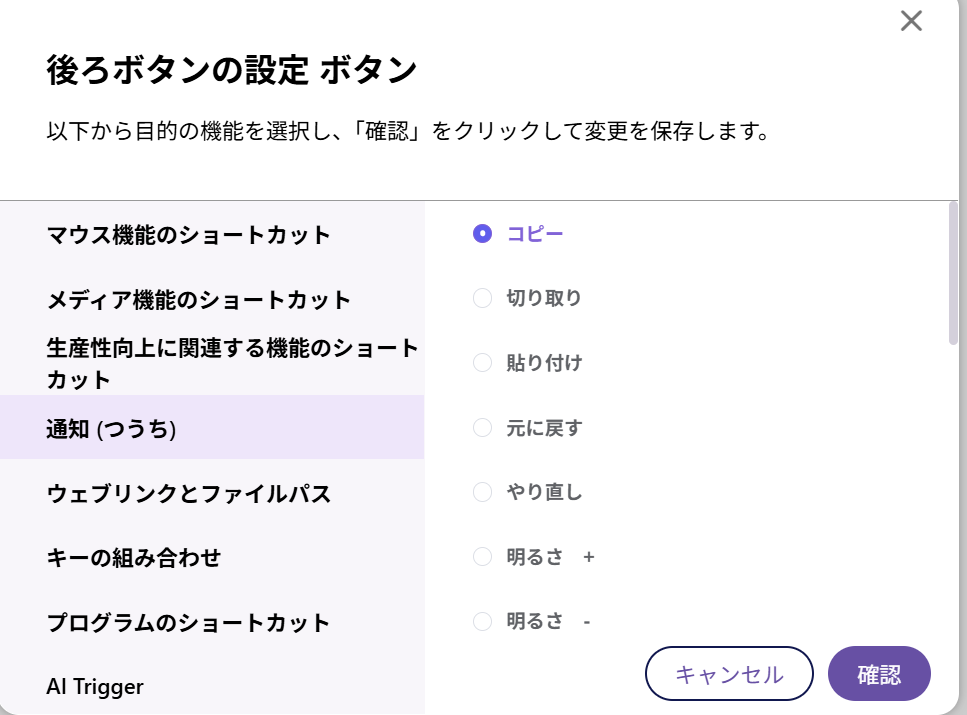Select the 通知 (つうち) category
Image resolution: width=967 pixels, height=715 pixels.
point(113,427)
